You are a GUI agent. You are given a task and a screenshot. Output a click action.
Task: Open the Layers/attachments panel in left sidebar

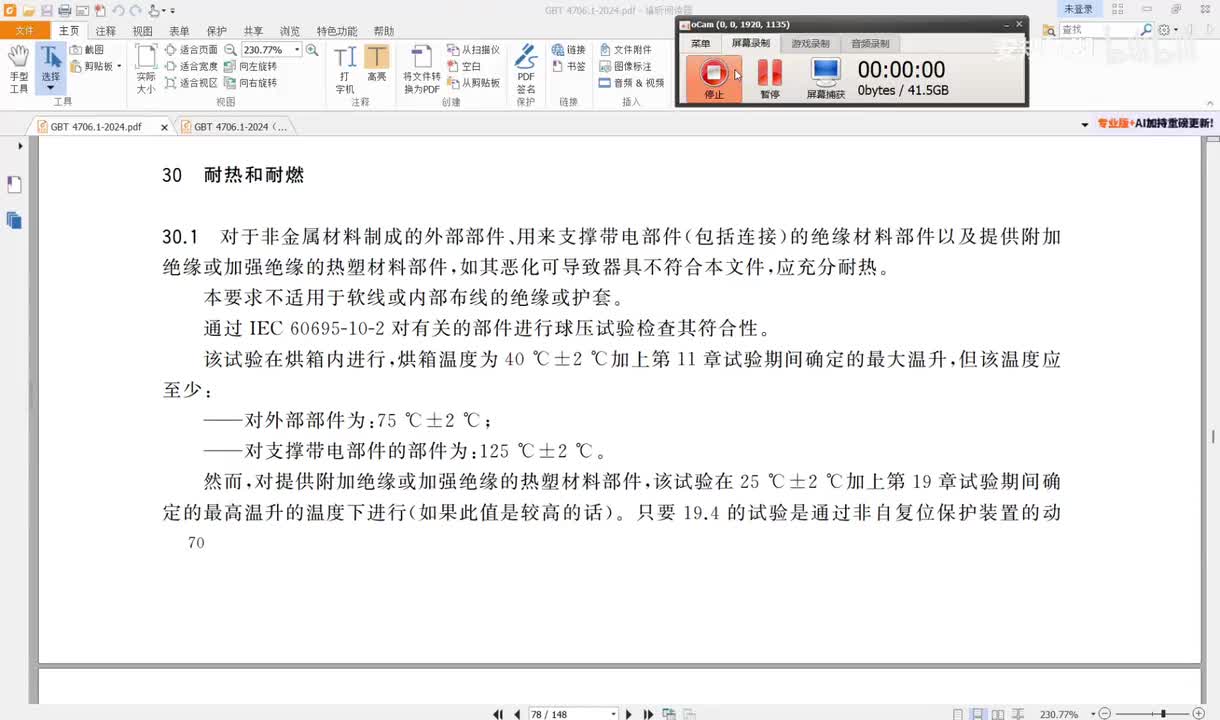14,220
